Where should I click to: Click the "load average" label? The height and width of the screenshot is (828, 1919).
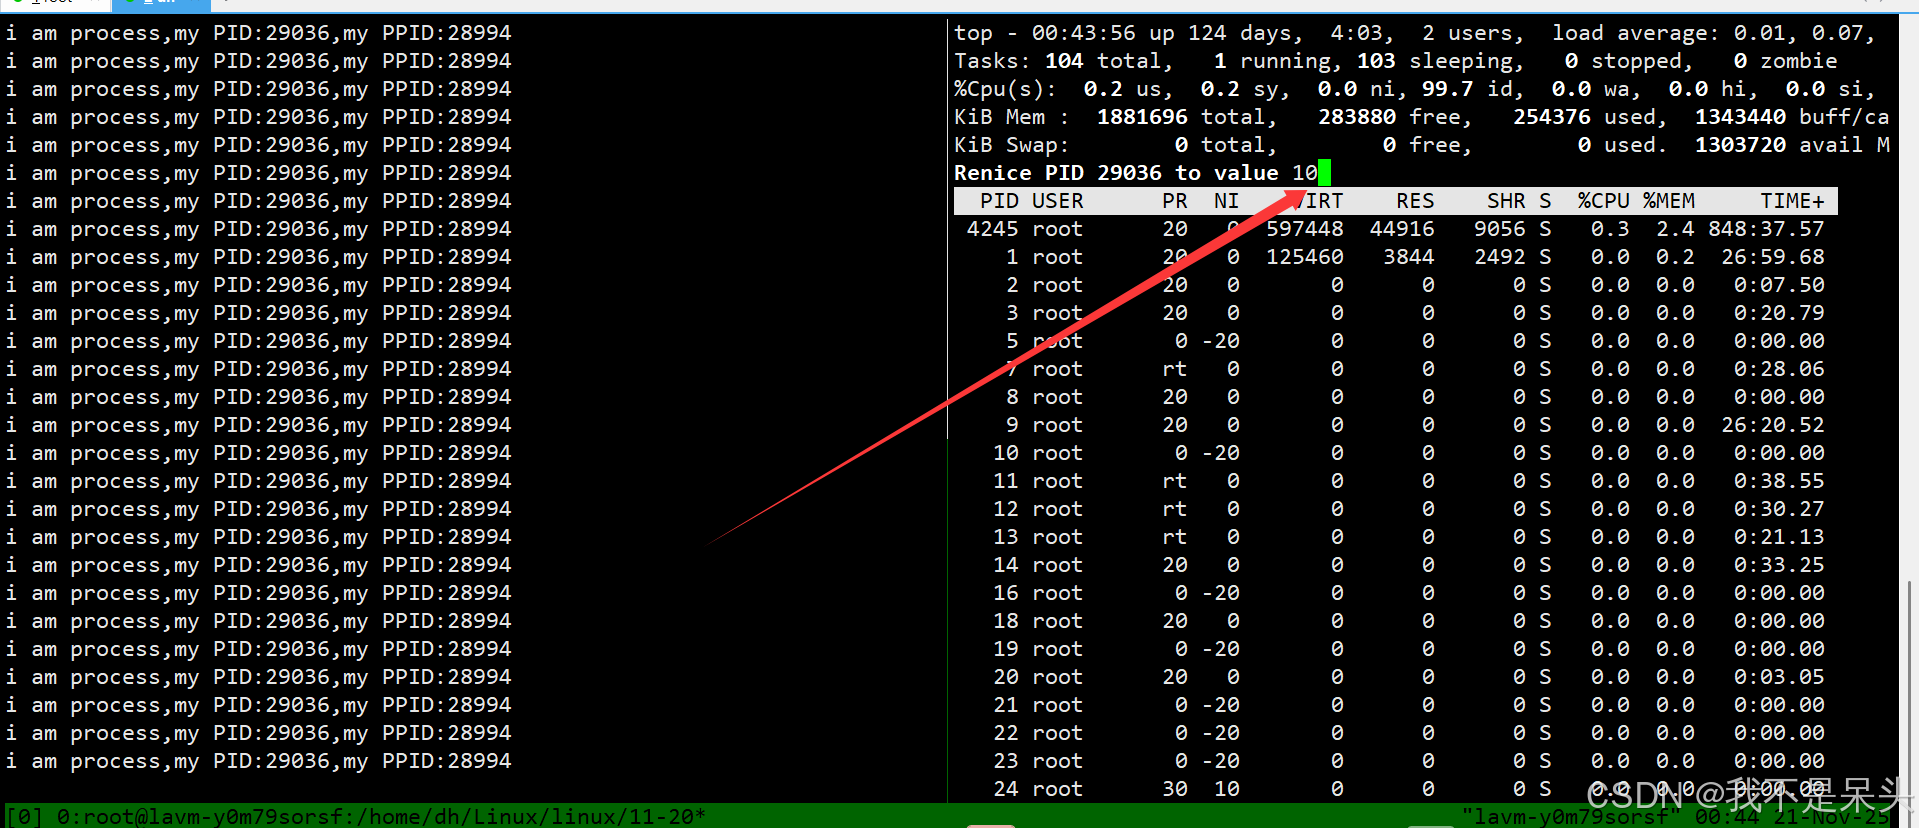pyautogui.click(x=1630, y=33)
